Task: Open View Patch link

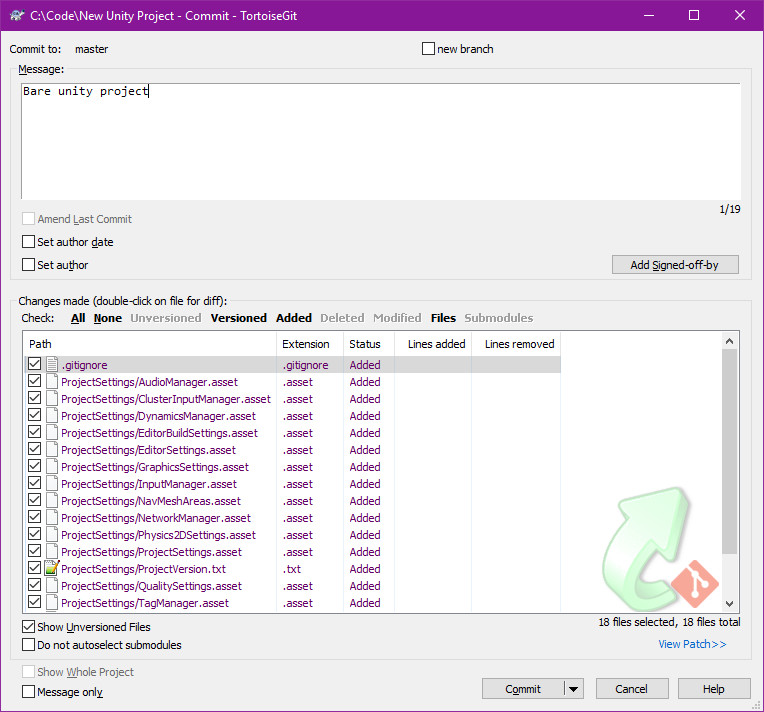Action: click(692, 644)
